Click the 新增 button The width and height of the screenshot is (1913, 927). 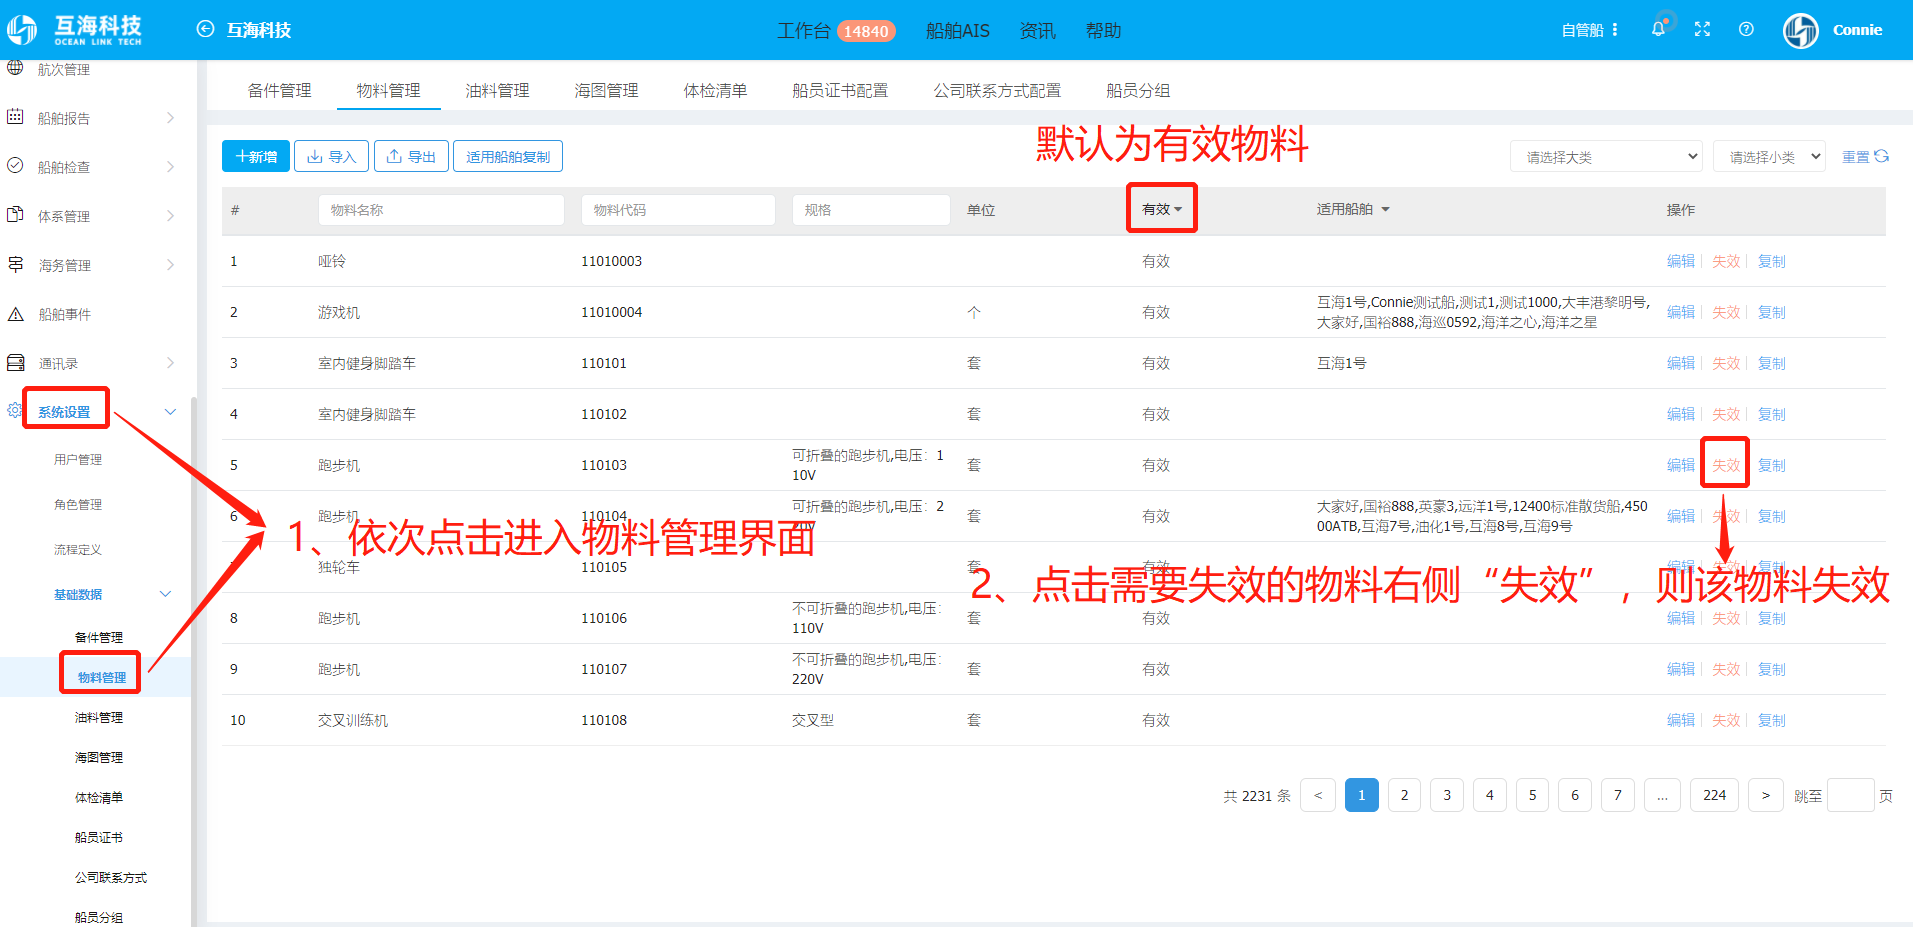click(x=256, y=156)
